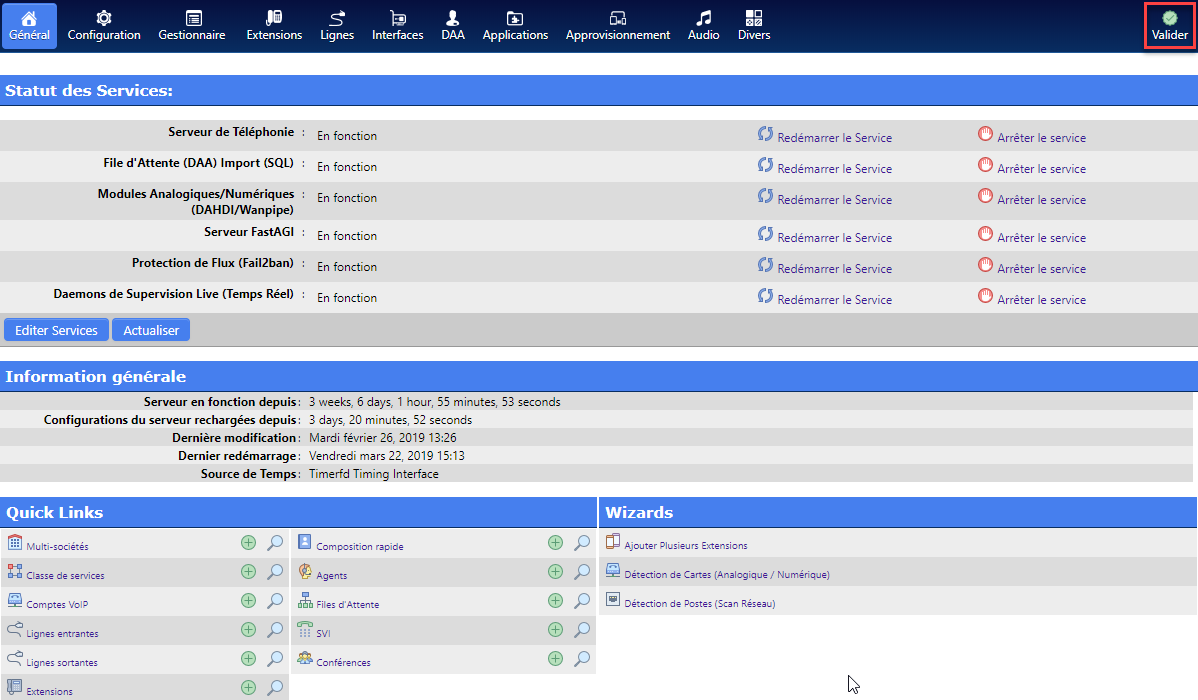Open the Lignes menu
The height and width of the screenshot is (700, 1198).
(x=337, y=26)
